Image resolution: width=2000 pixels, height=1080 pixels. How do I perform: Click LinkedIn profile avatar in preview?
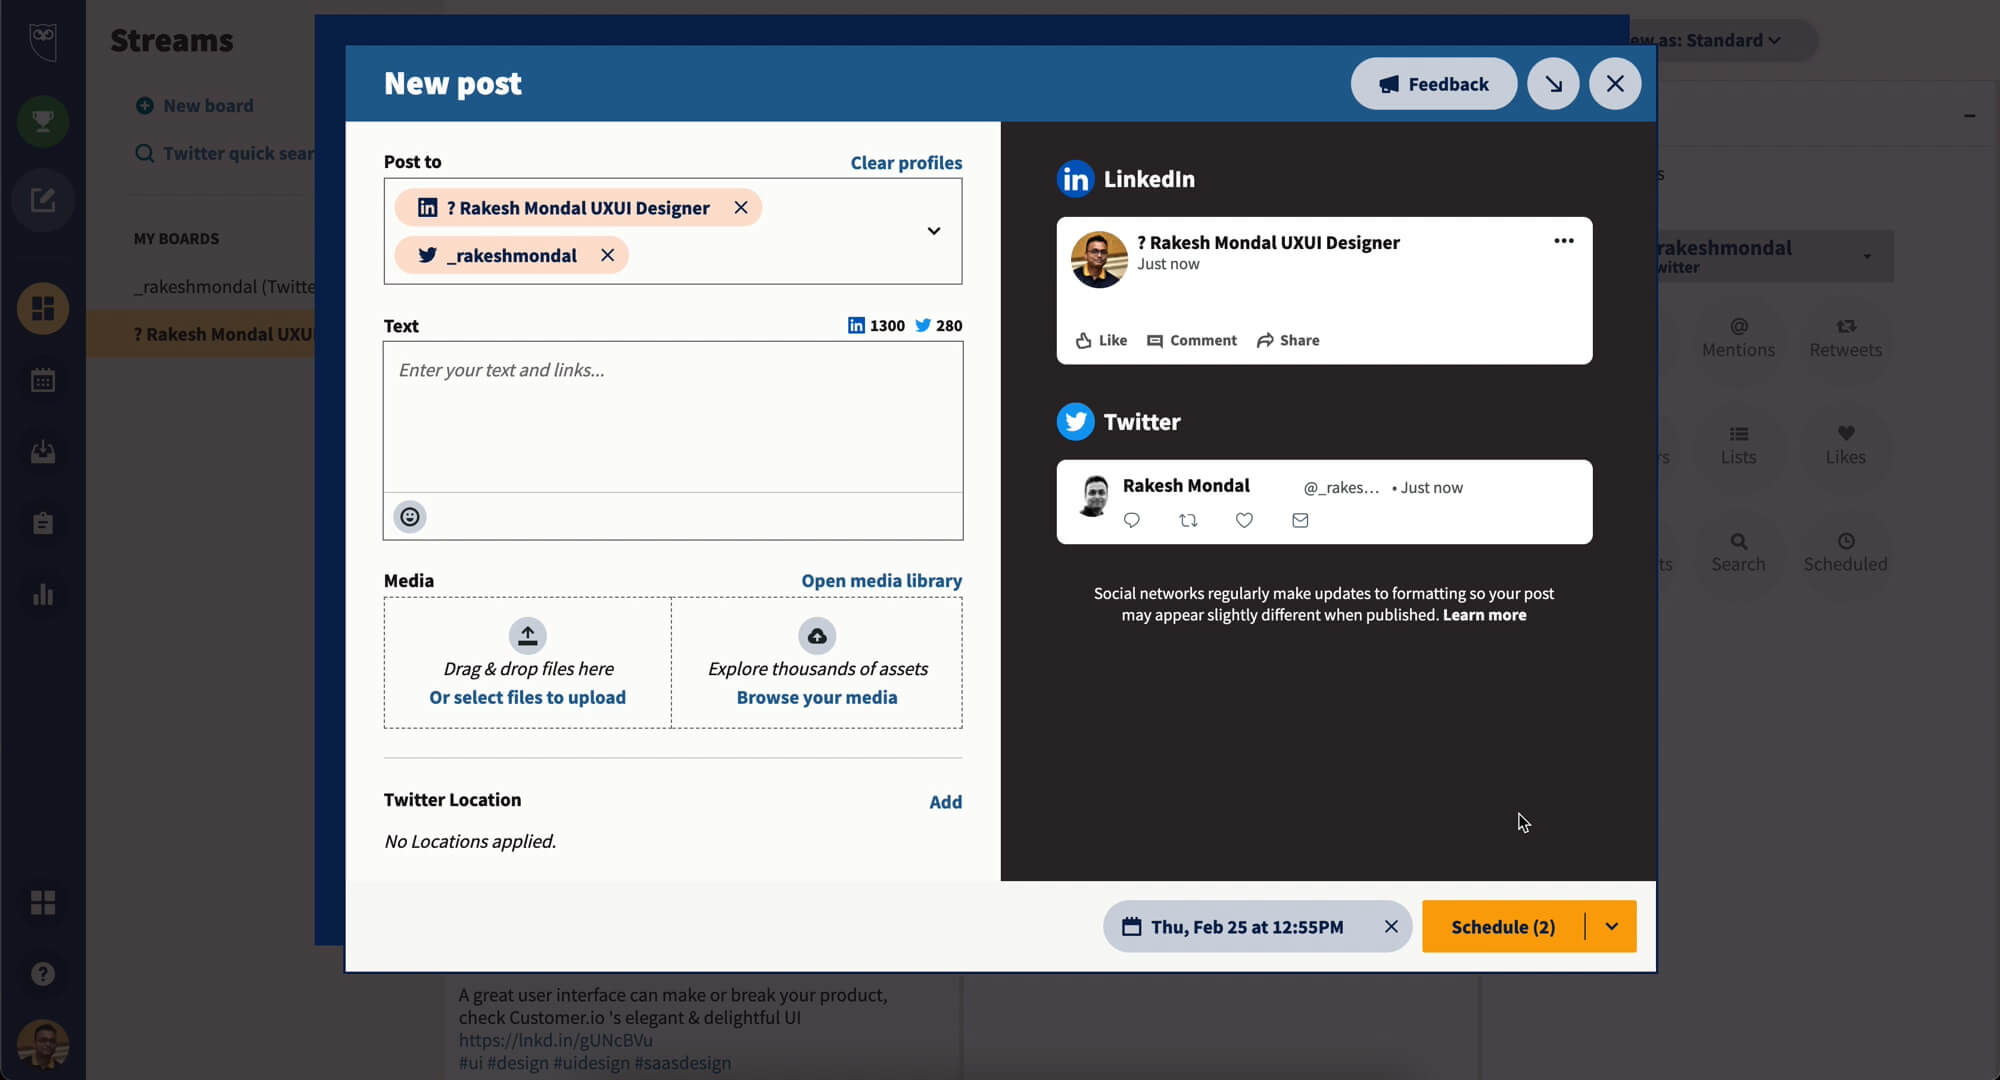tap(1099, 259)
